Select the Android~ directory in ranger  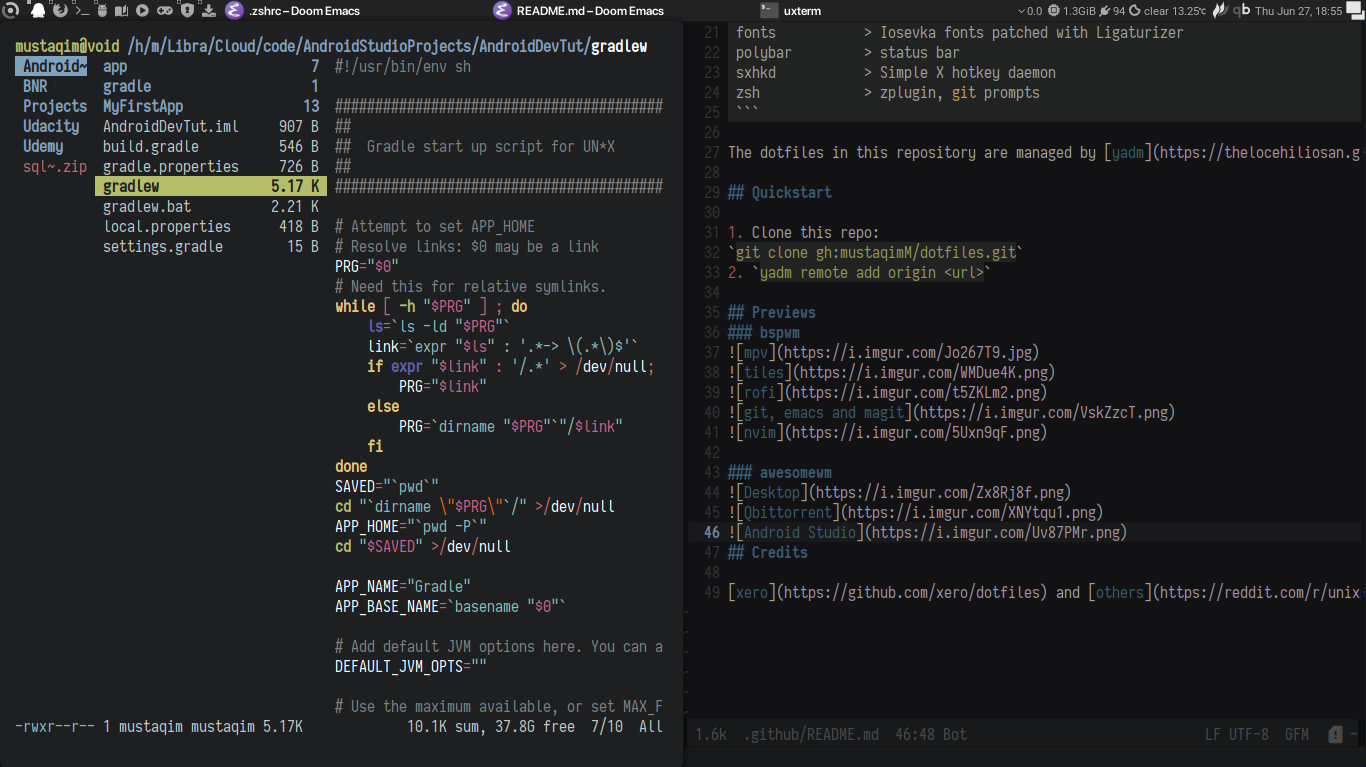[51, 66]
